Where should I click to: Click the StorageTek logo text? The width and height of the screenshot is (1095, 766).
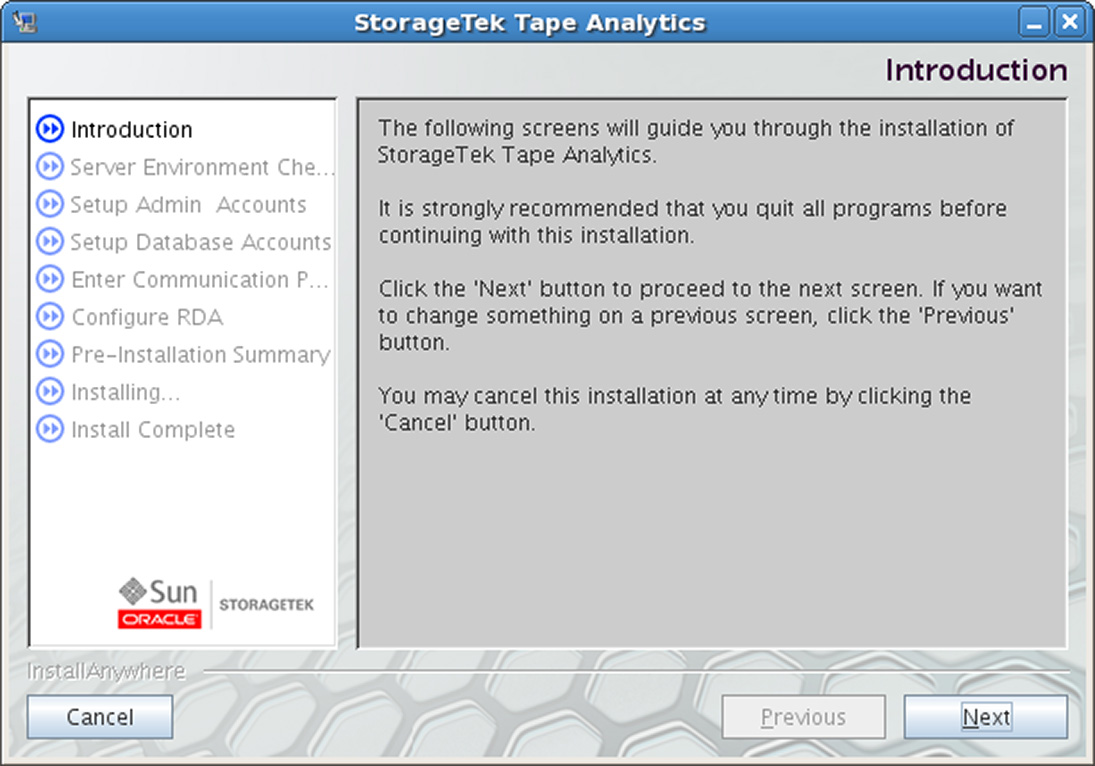pyautogui.click(x=267, y=605)
